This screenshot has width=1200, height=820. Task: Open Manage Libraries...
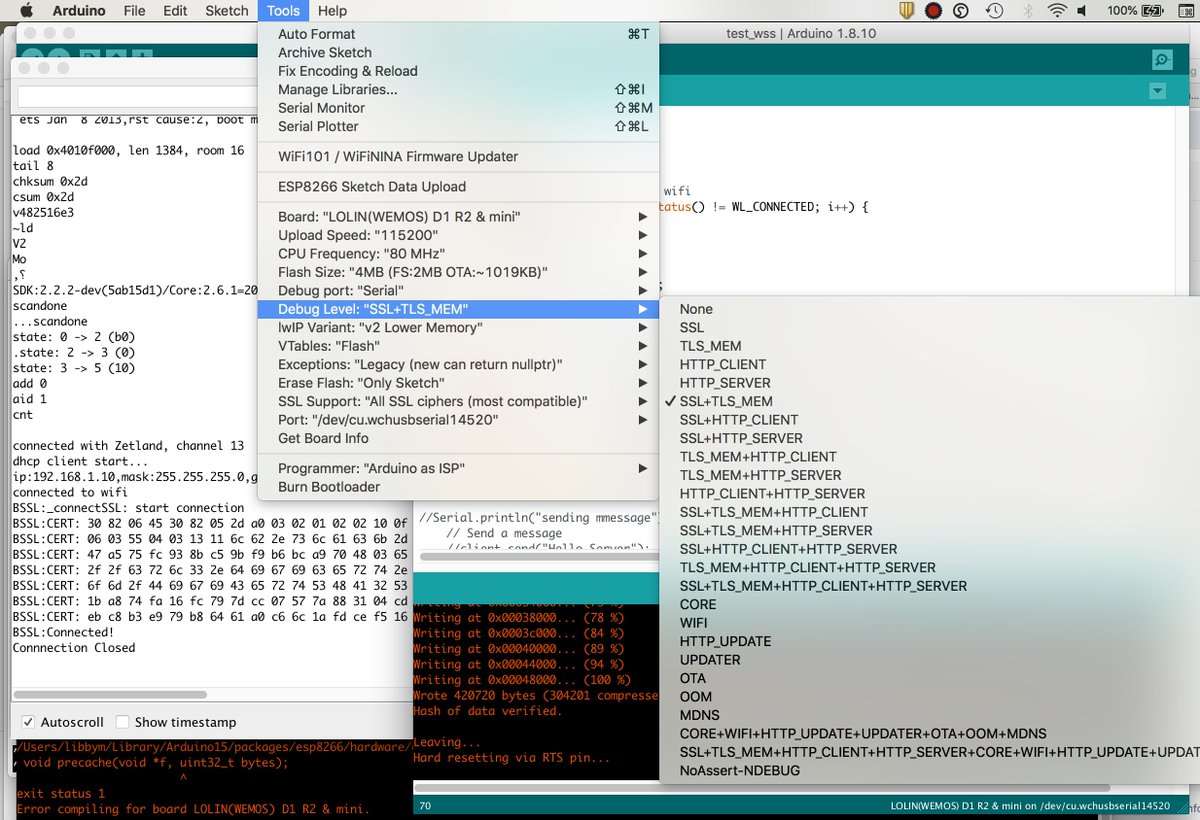[x=458, y=89]
